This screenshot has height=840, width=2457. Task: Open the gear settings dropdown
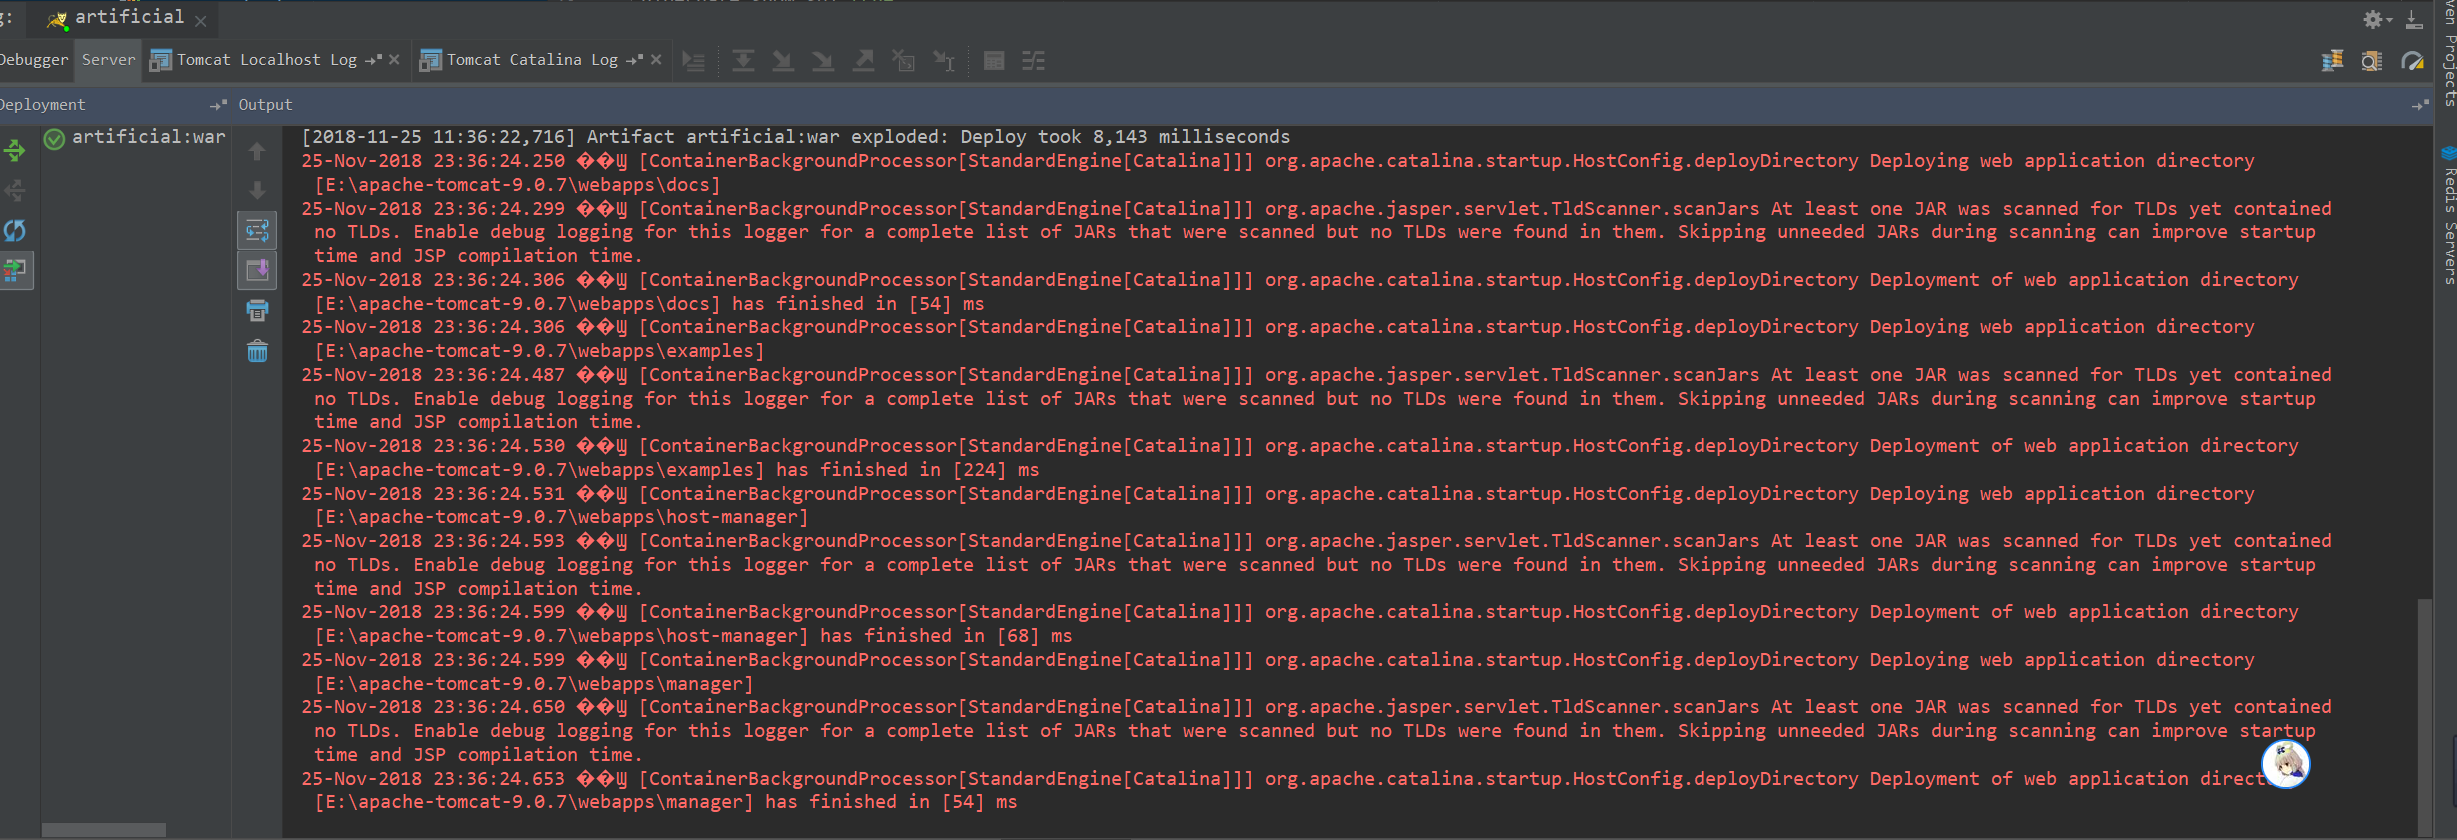pos(2377,19)
